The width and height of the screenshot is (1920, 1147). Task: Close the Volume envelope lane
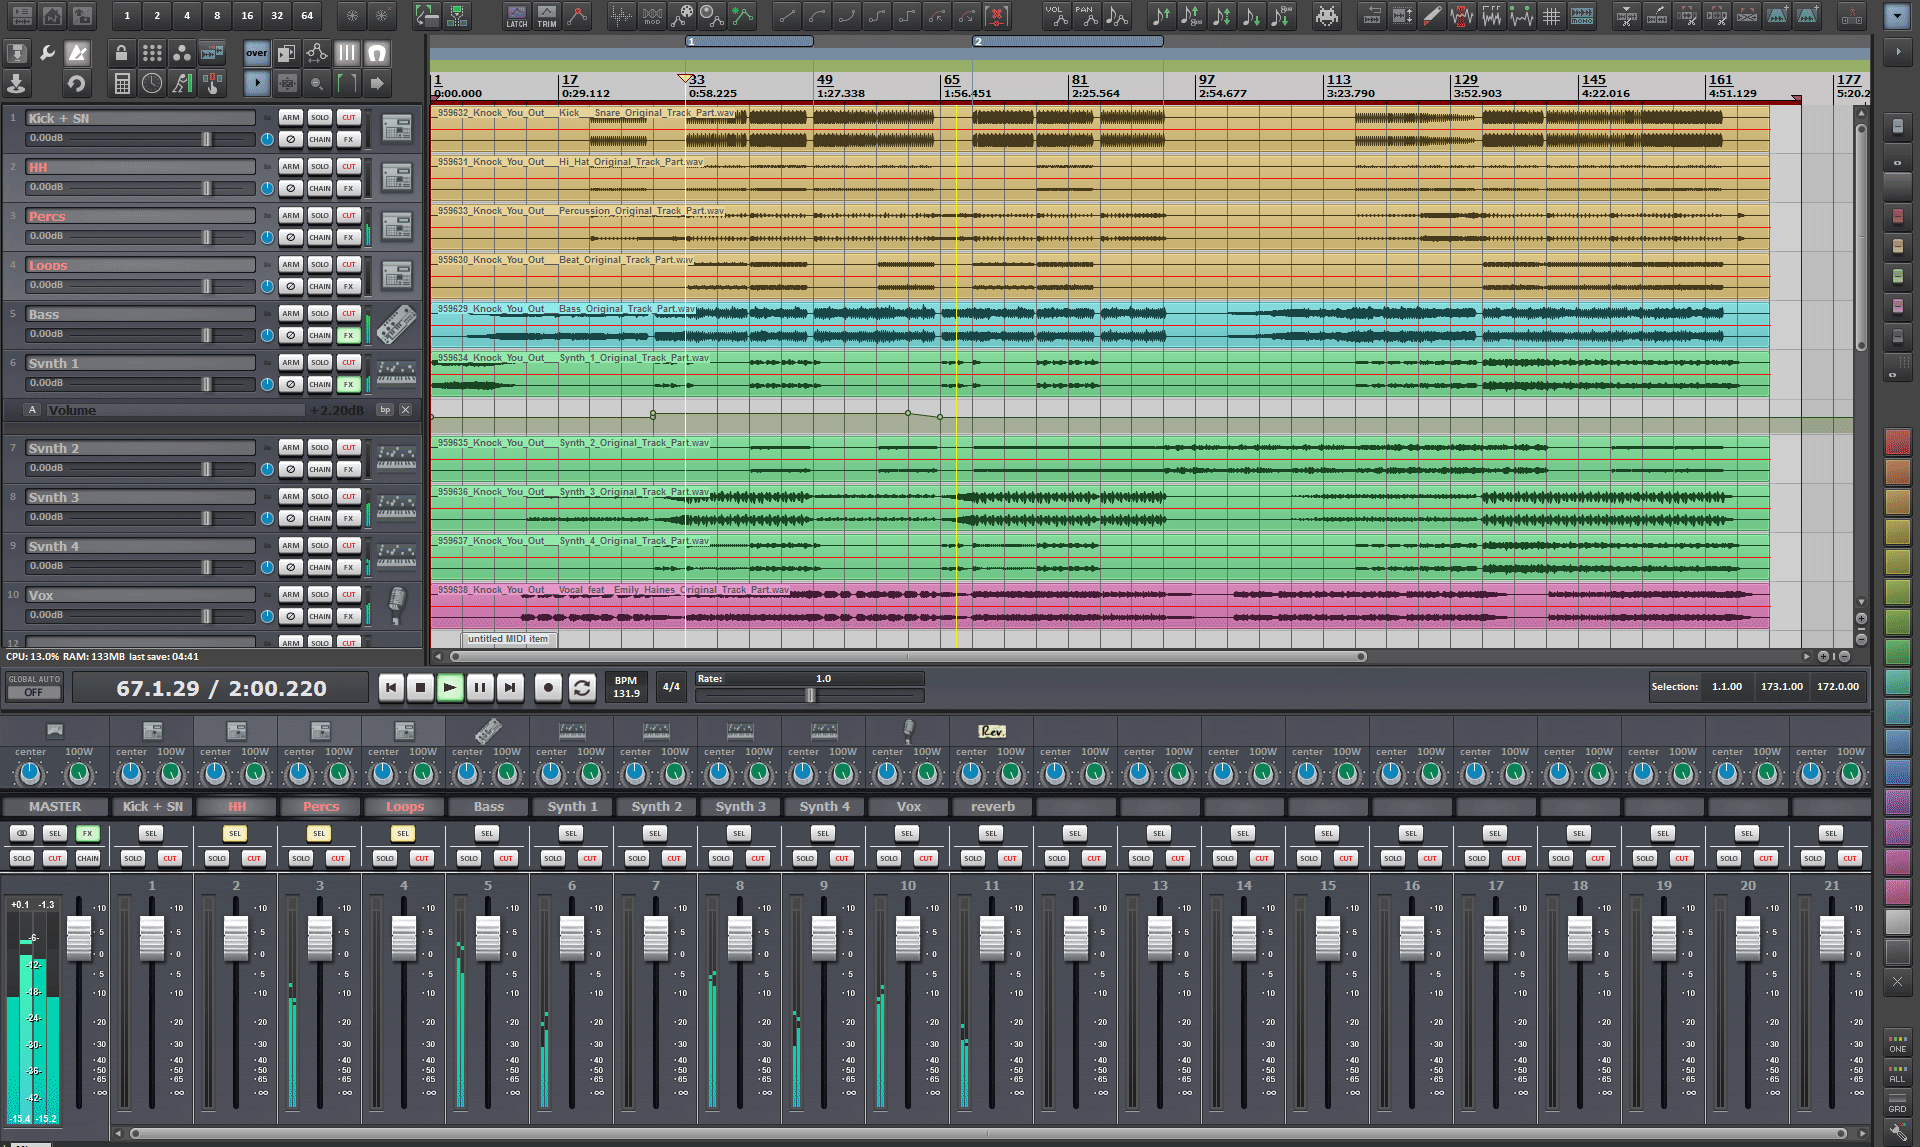click(405, 410)
